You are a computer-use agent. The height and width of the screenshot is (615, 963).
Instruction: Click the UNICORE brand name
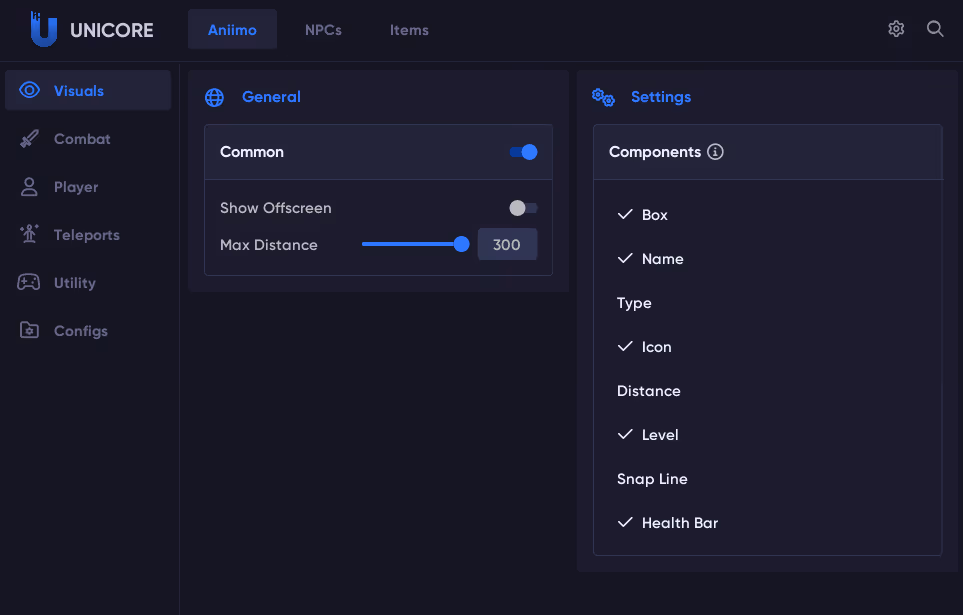(x=112, y=30)
